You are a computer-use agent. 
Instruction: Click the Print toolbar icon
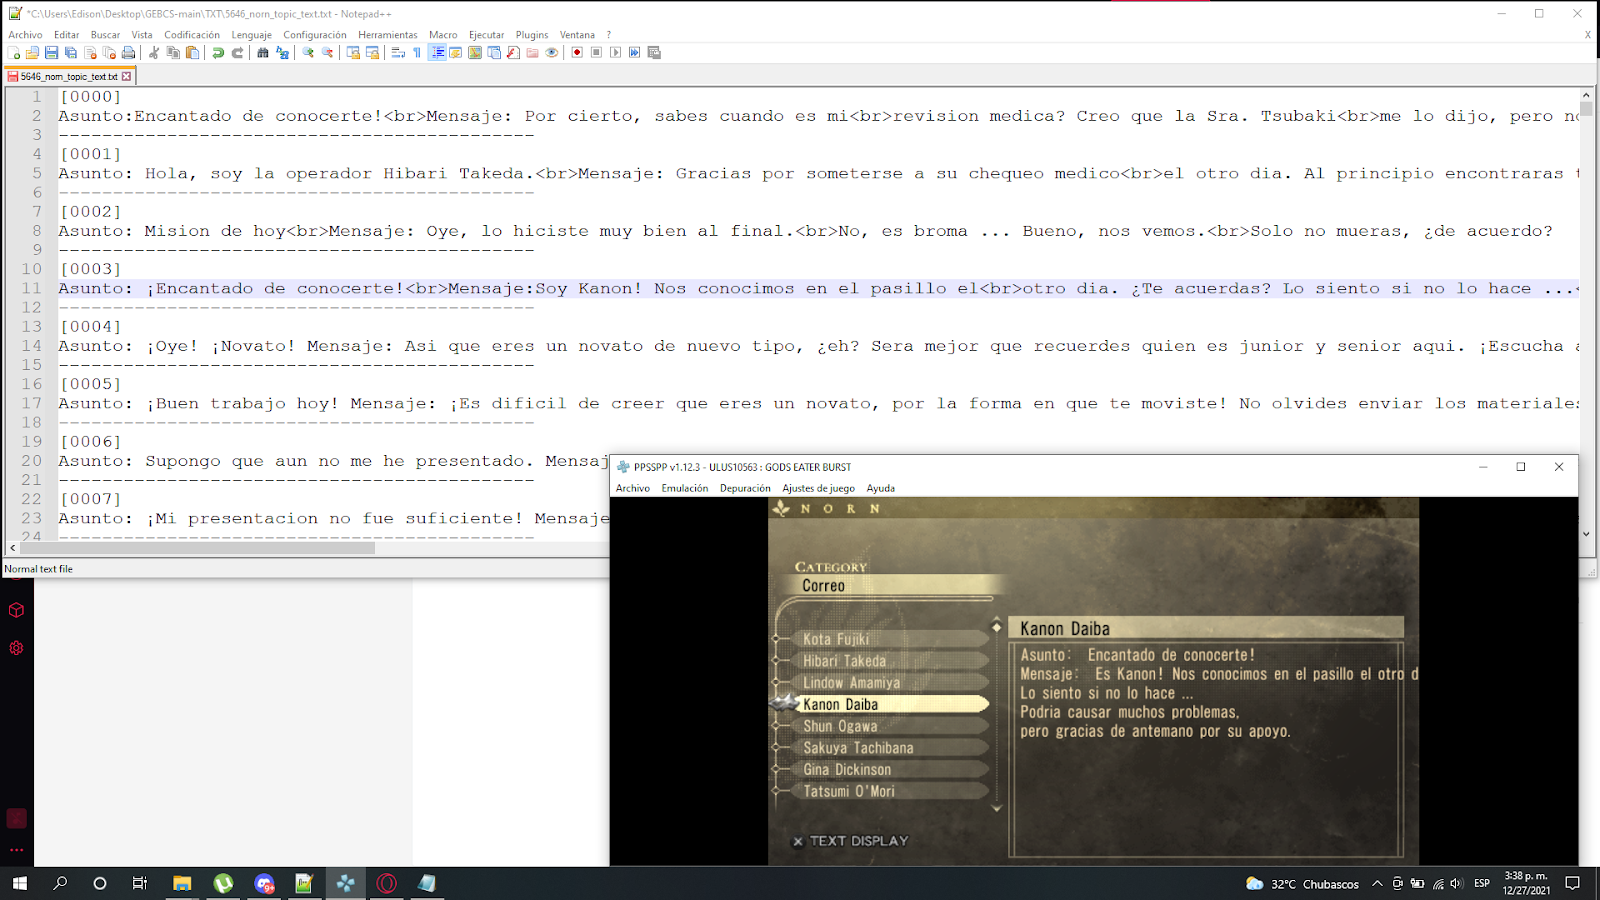pos(128,53)
